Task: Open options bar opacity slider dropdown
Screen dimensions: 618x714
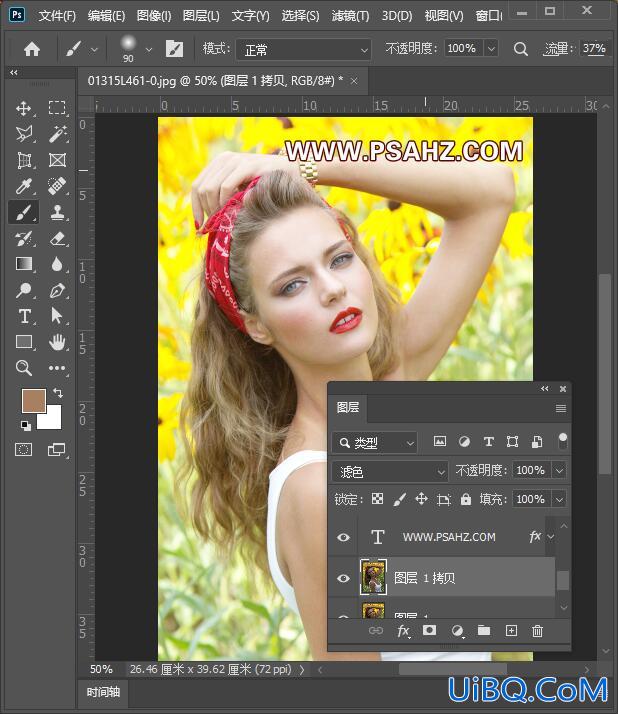Action: click(491, 48)
